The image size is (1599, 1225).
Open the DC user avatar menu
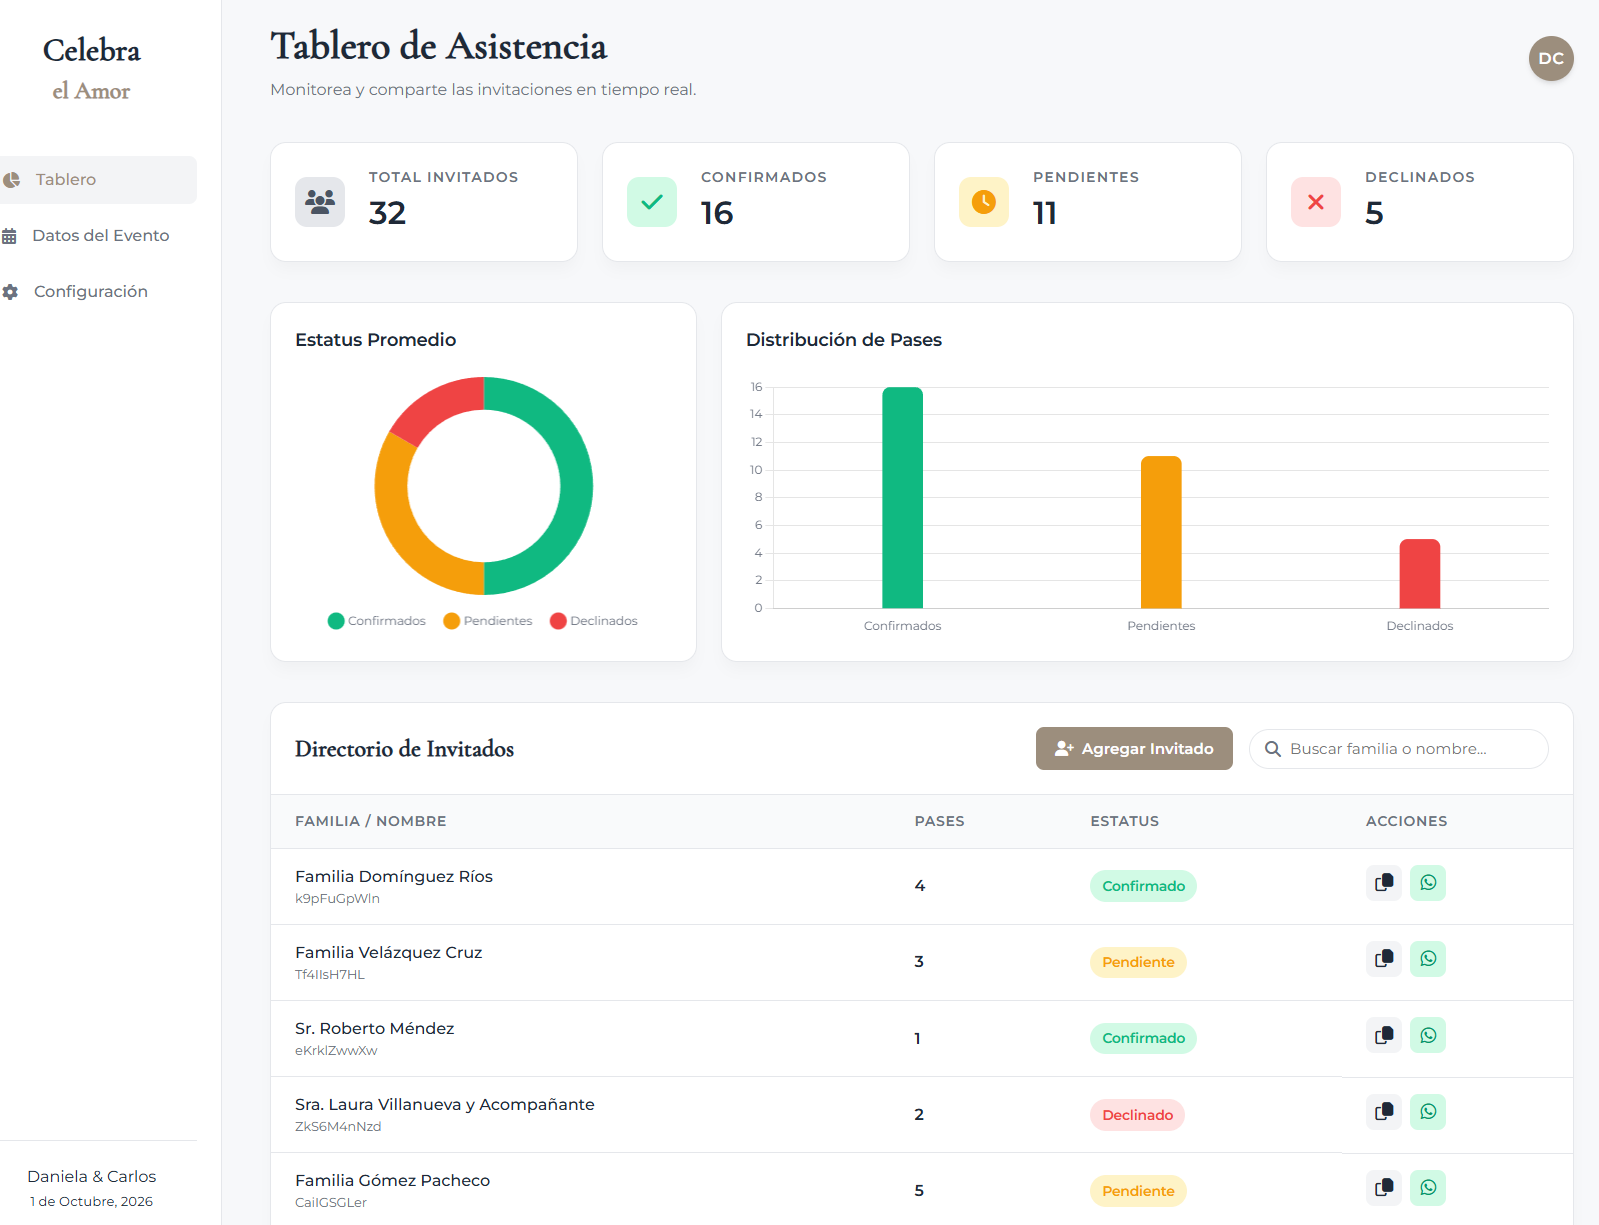(x=1551, y=59)
